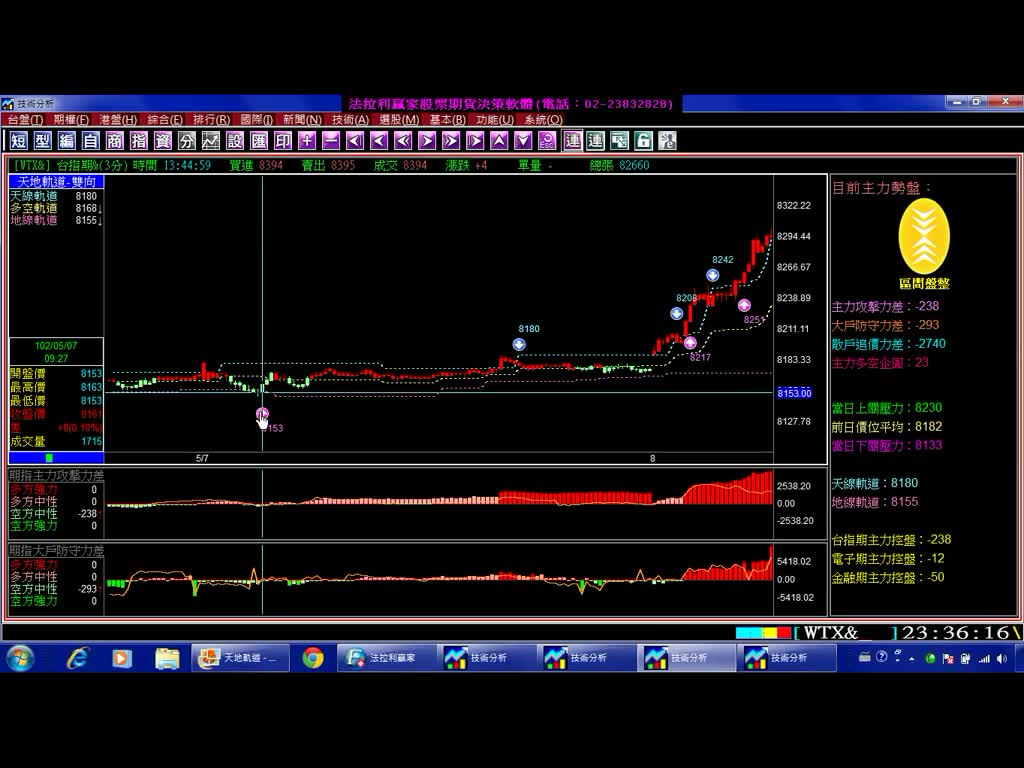The width and height of the screenshot is (1024, 768).
Task: Click the 資 toolbar icon
Action: coord(163,140)
